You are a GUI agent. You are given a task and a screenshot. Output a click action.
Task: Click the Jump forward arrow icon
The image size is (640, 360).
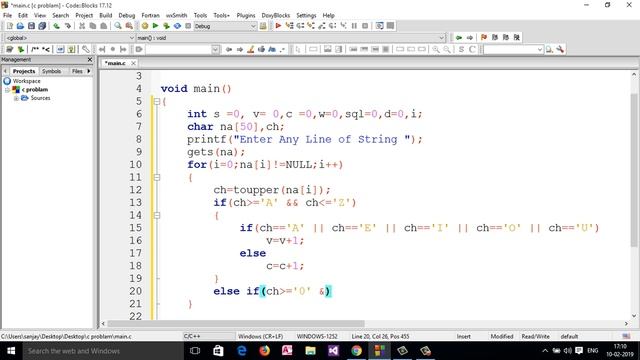click(470, 38)
